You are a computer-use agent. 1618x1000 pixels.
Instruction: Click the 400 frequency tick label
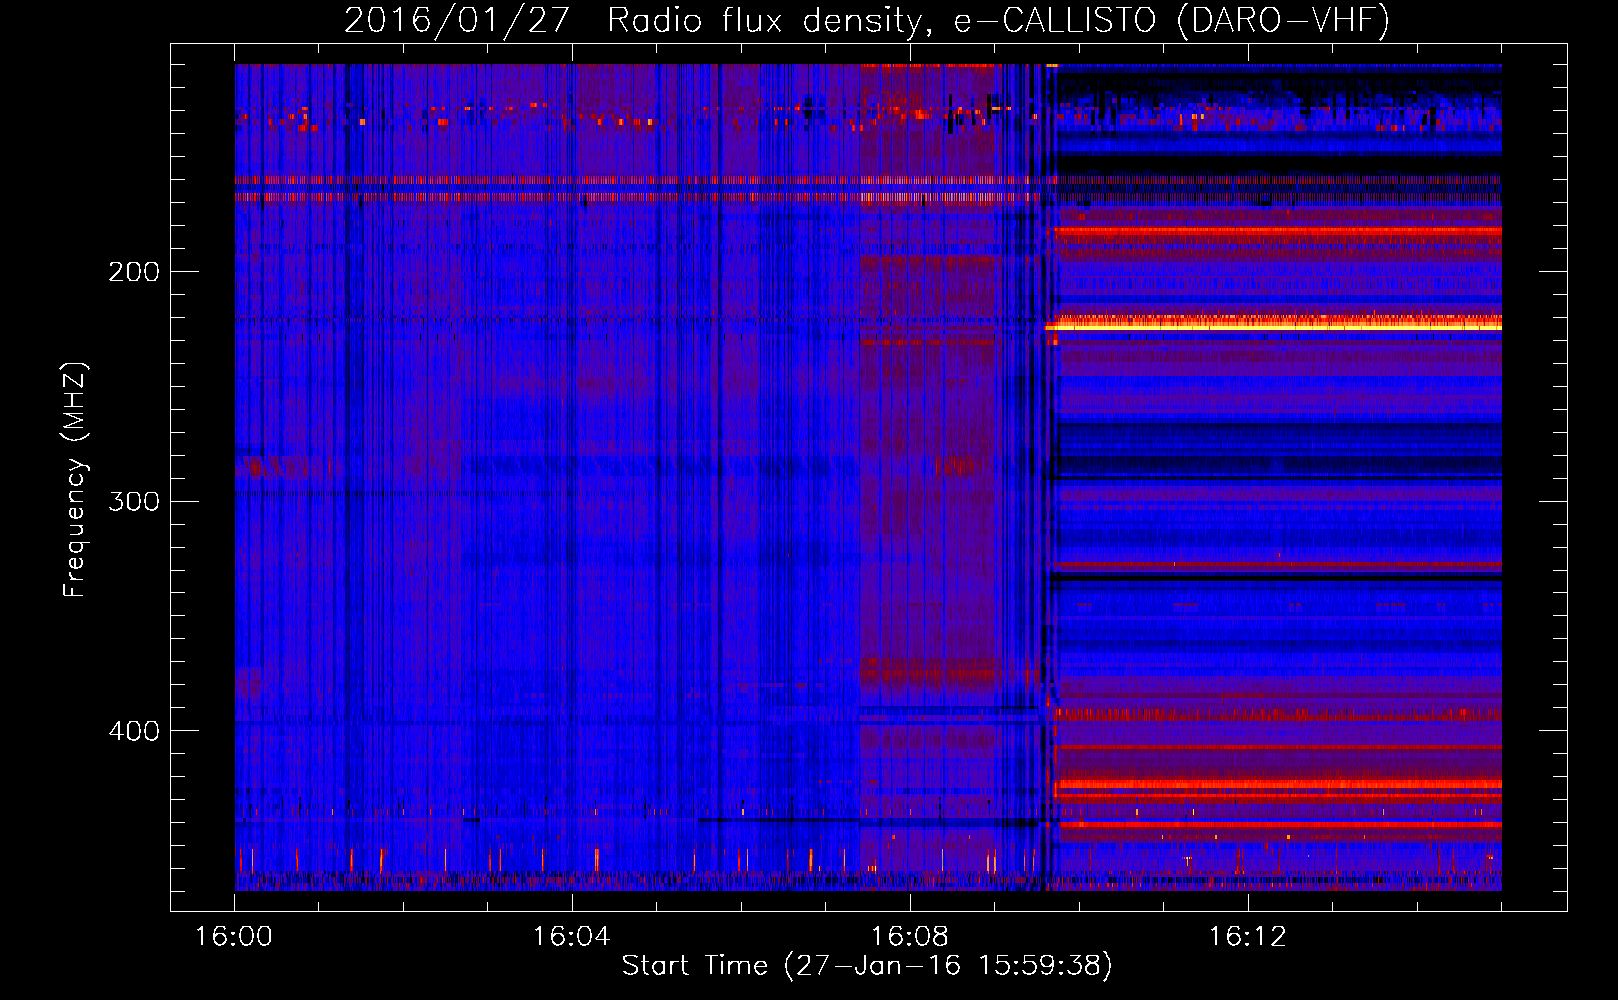point(134,731)
